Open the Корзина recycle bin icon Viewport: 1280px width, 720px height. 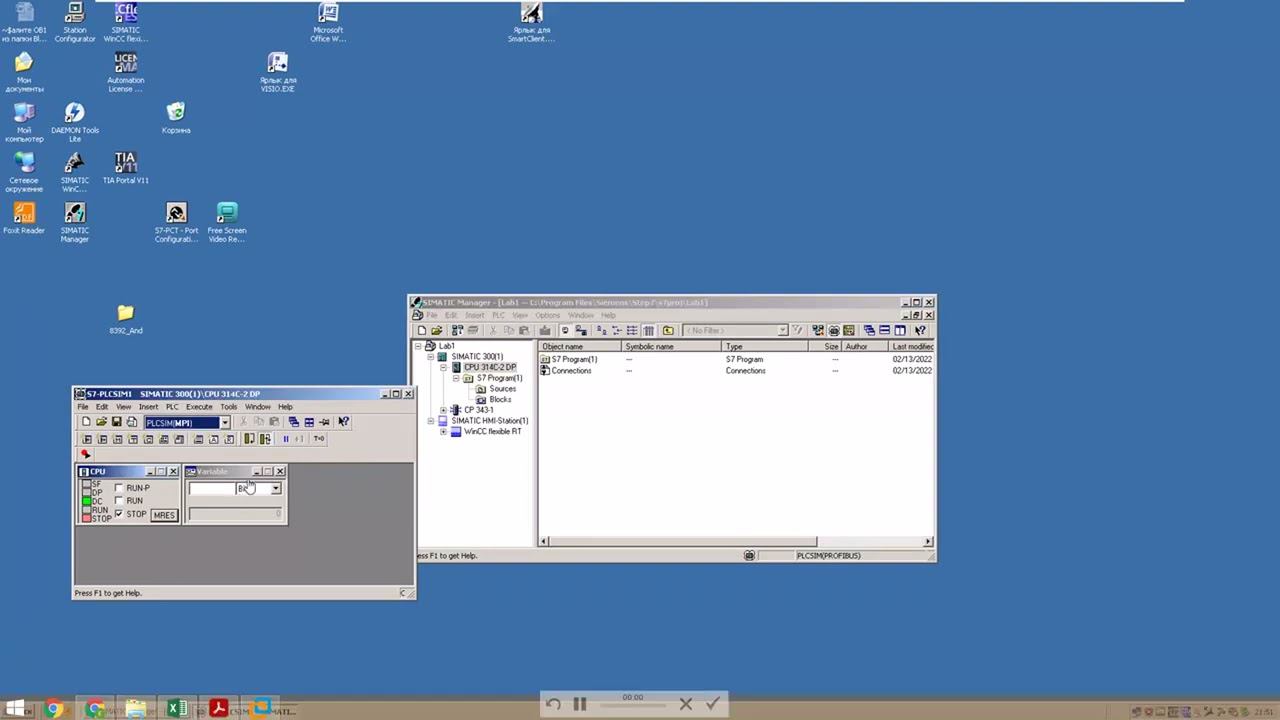[176, 118]
